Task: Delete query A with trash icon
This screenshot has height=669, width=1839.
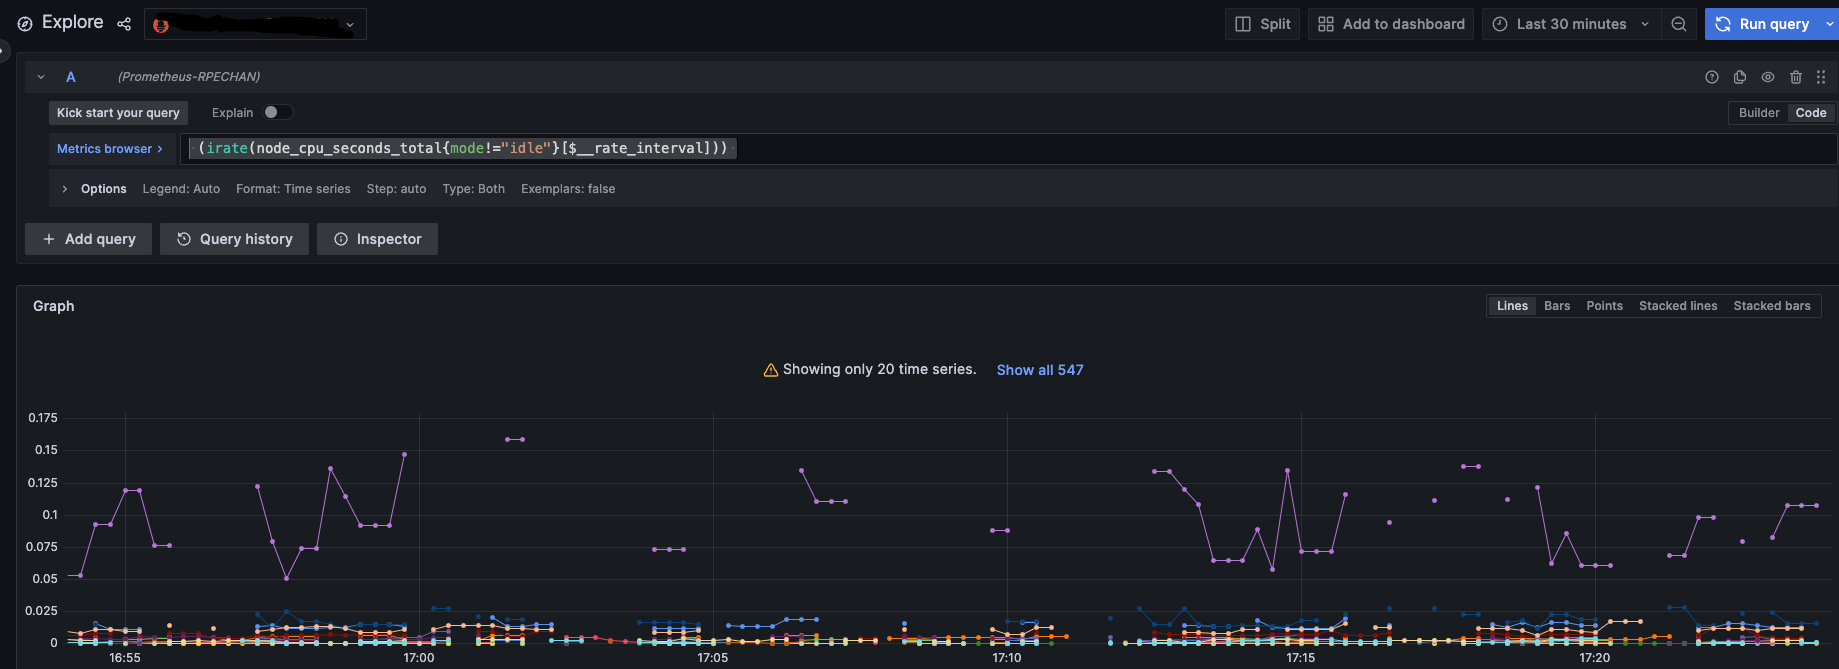Action: click(x=1796, y=77)
